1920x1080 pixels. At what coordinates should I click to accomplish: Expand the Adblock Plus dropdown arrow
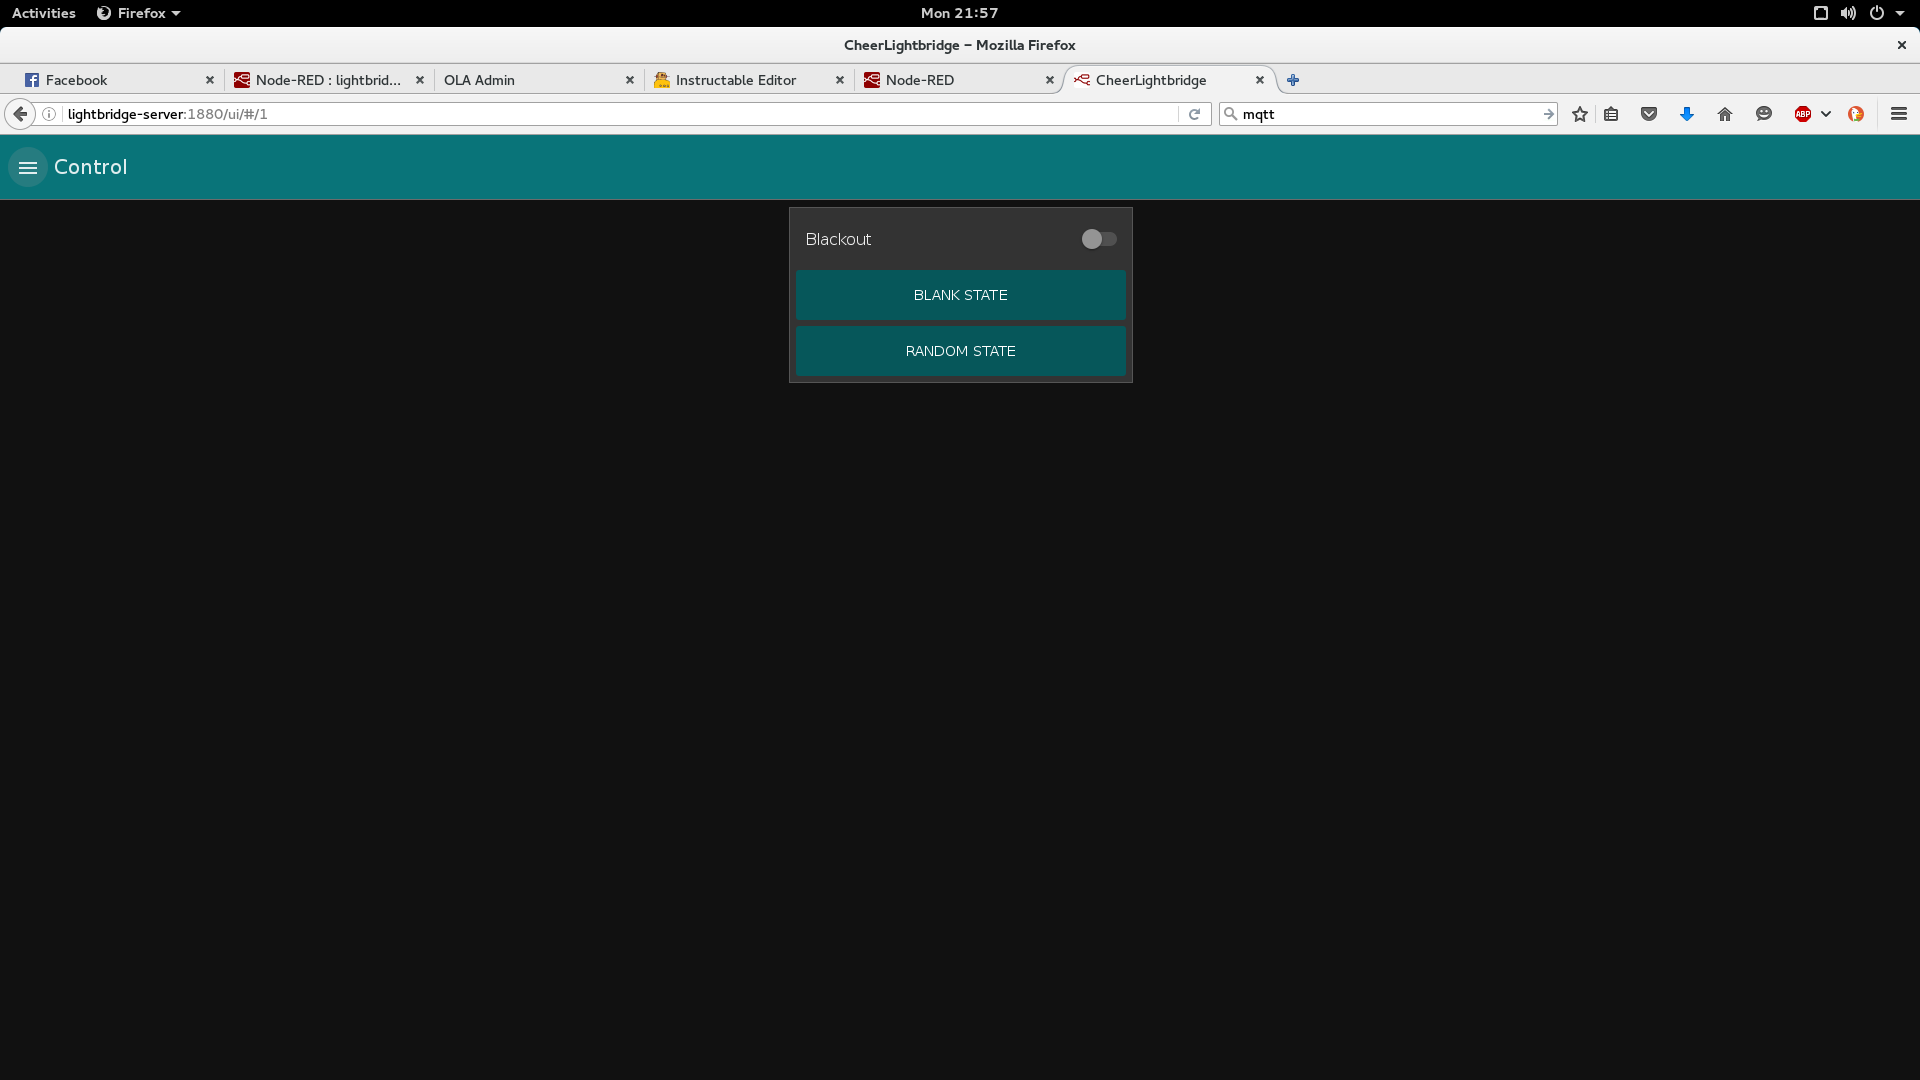pos(1826,114)
